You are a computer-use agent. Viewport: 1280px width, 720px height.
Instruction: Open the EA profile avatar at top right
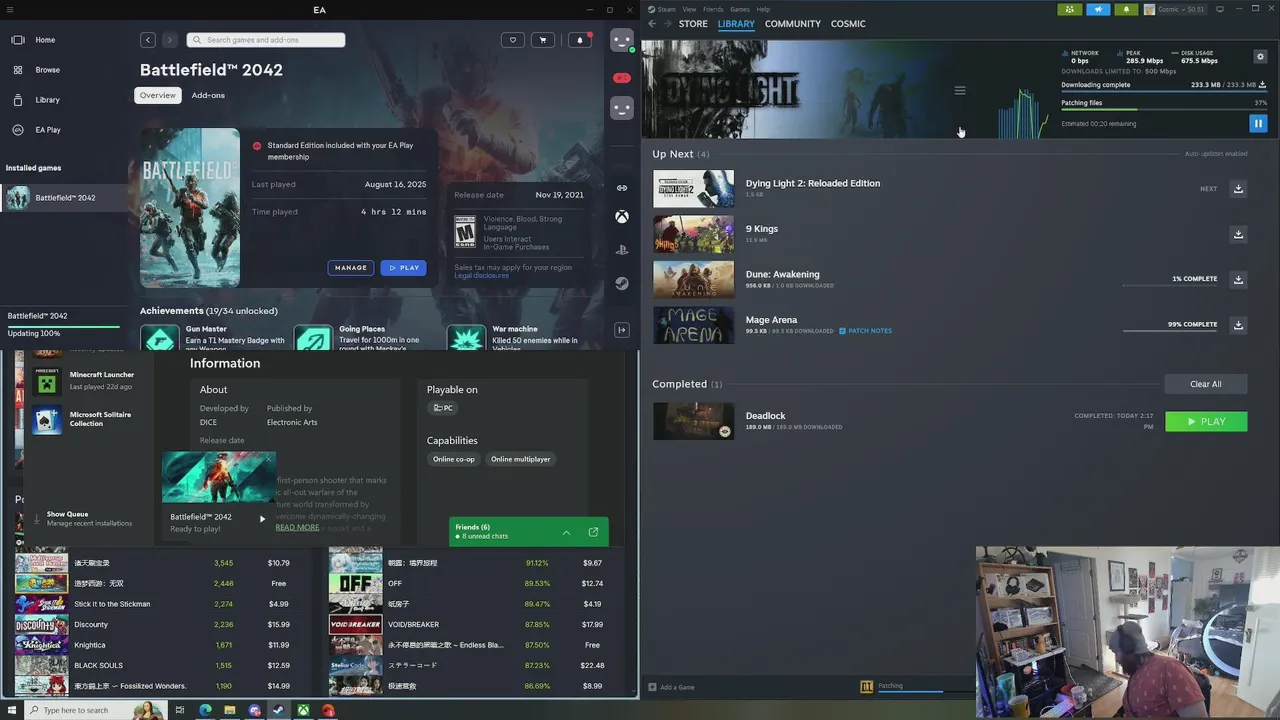(x=622, y=41)
